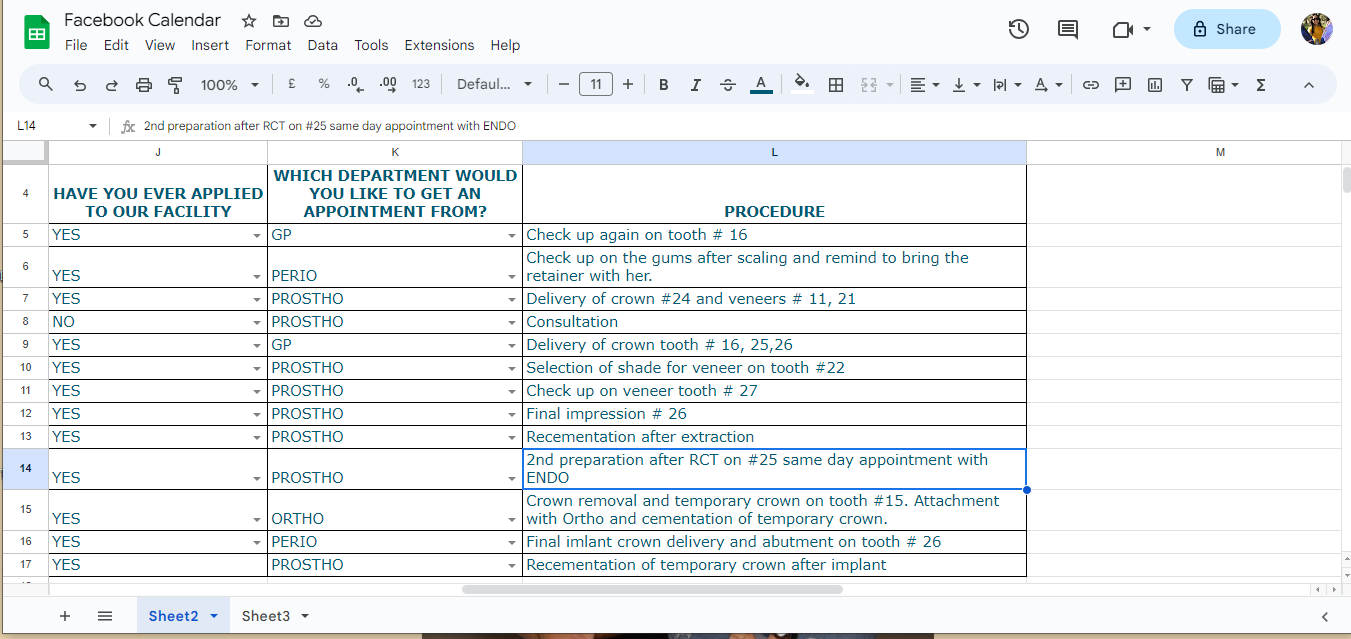
Task: Toggle strikethrough formatting
Action: pos(727,85)
